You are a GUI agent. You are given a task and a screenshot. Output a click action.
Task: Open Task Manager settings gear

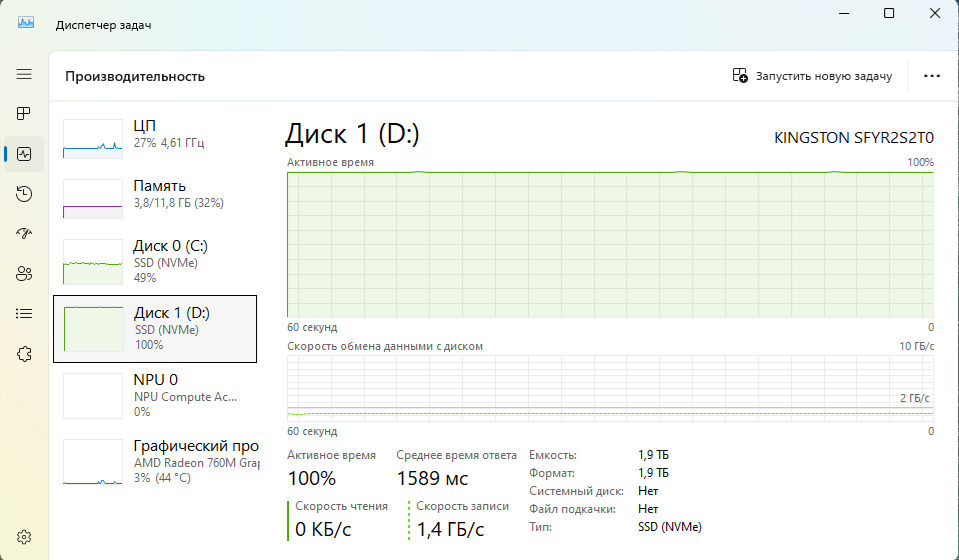point(24,537)
